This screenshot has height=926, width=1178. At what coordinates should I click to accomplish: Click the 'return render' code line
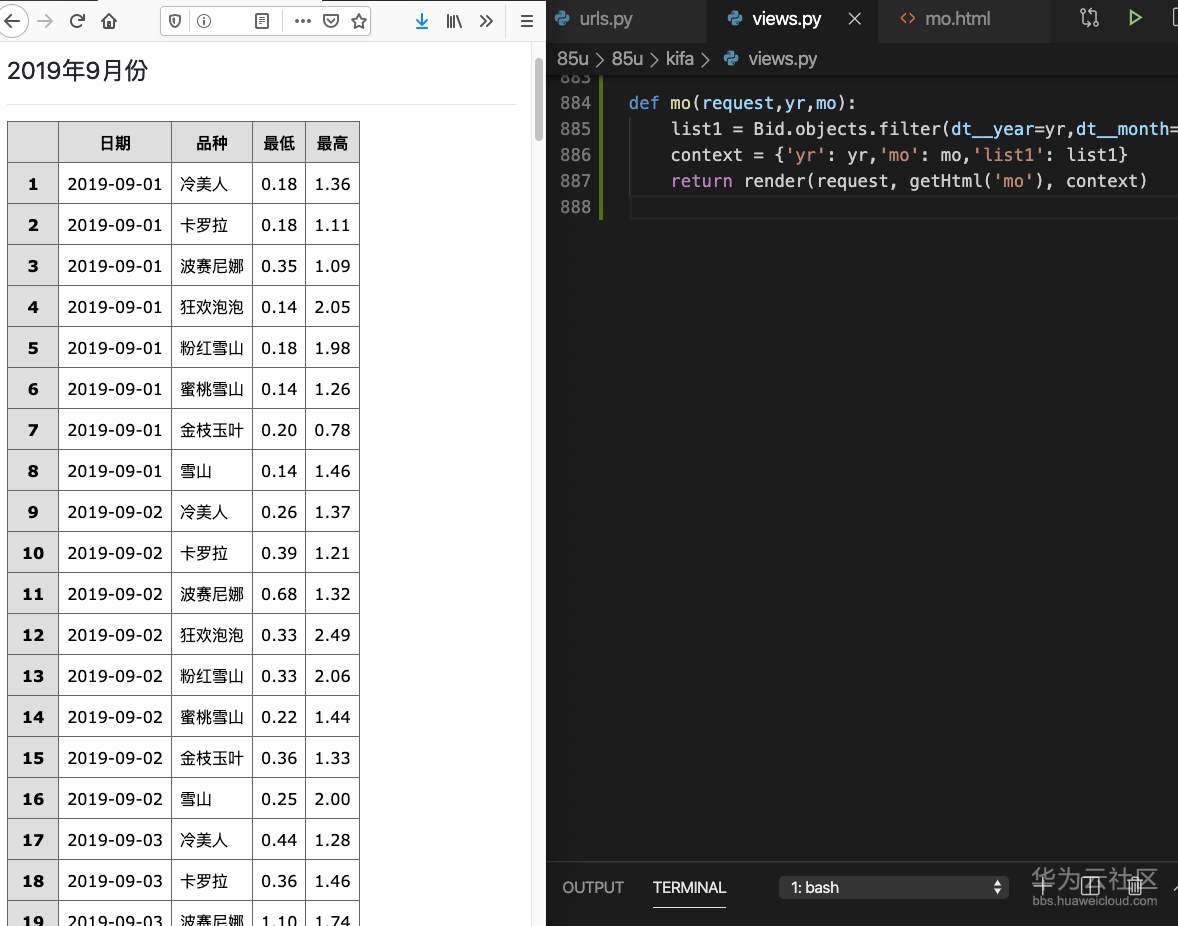[909, 181]
